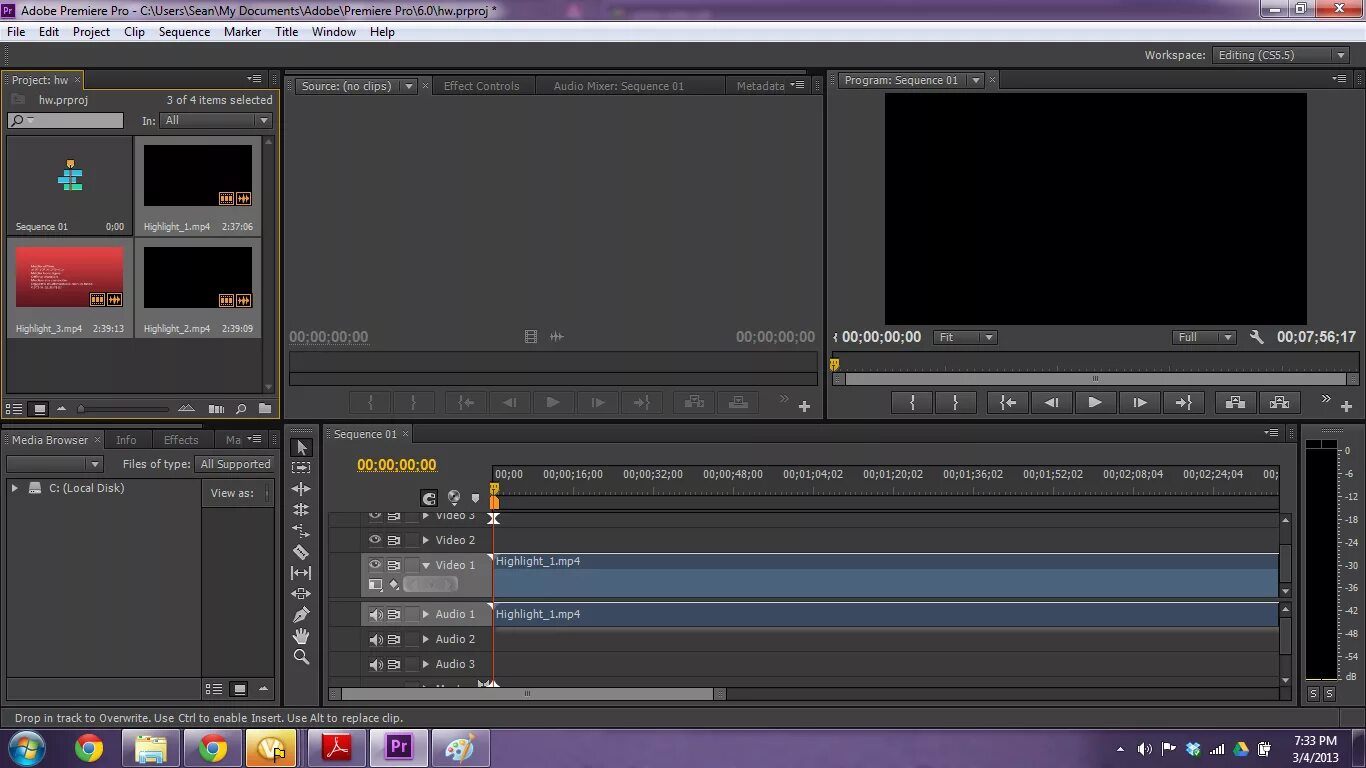
Task: Select Highlight_3.mp4 thumbnail in Project panel
Action: click(69, 278)
